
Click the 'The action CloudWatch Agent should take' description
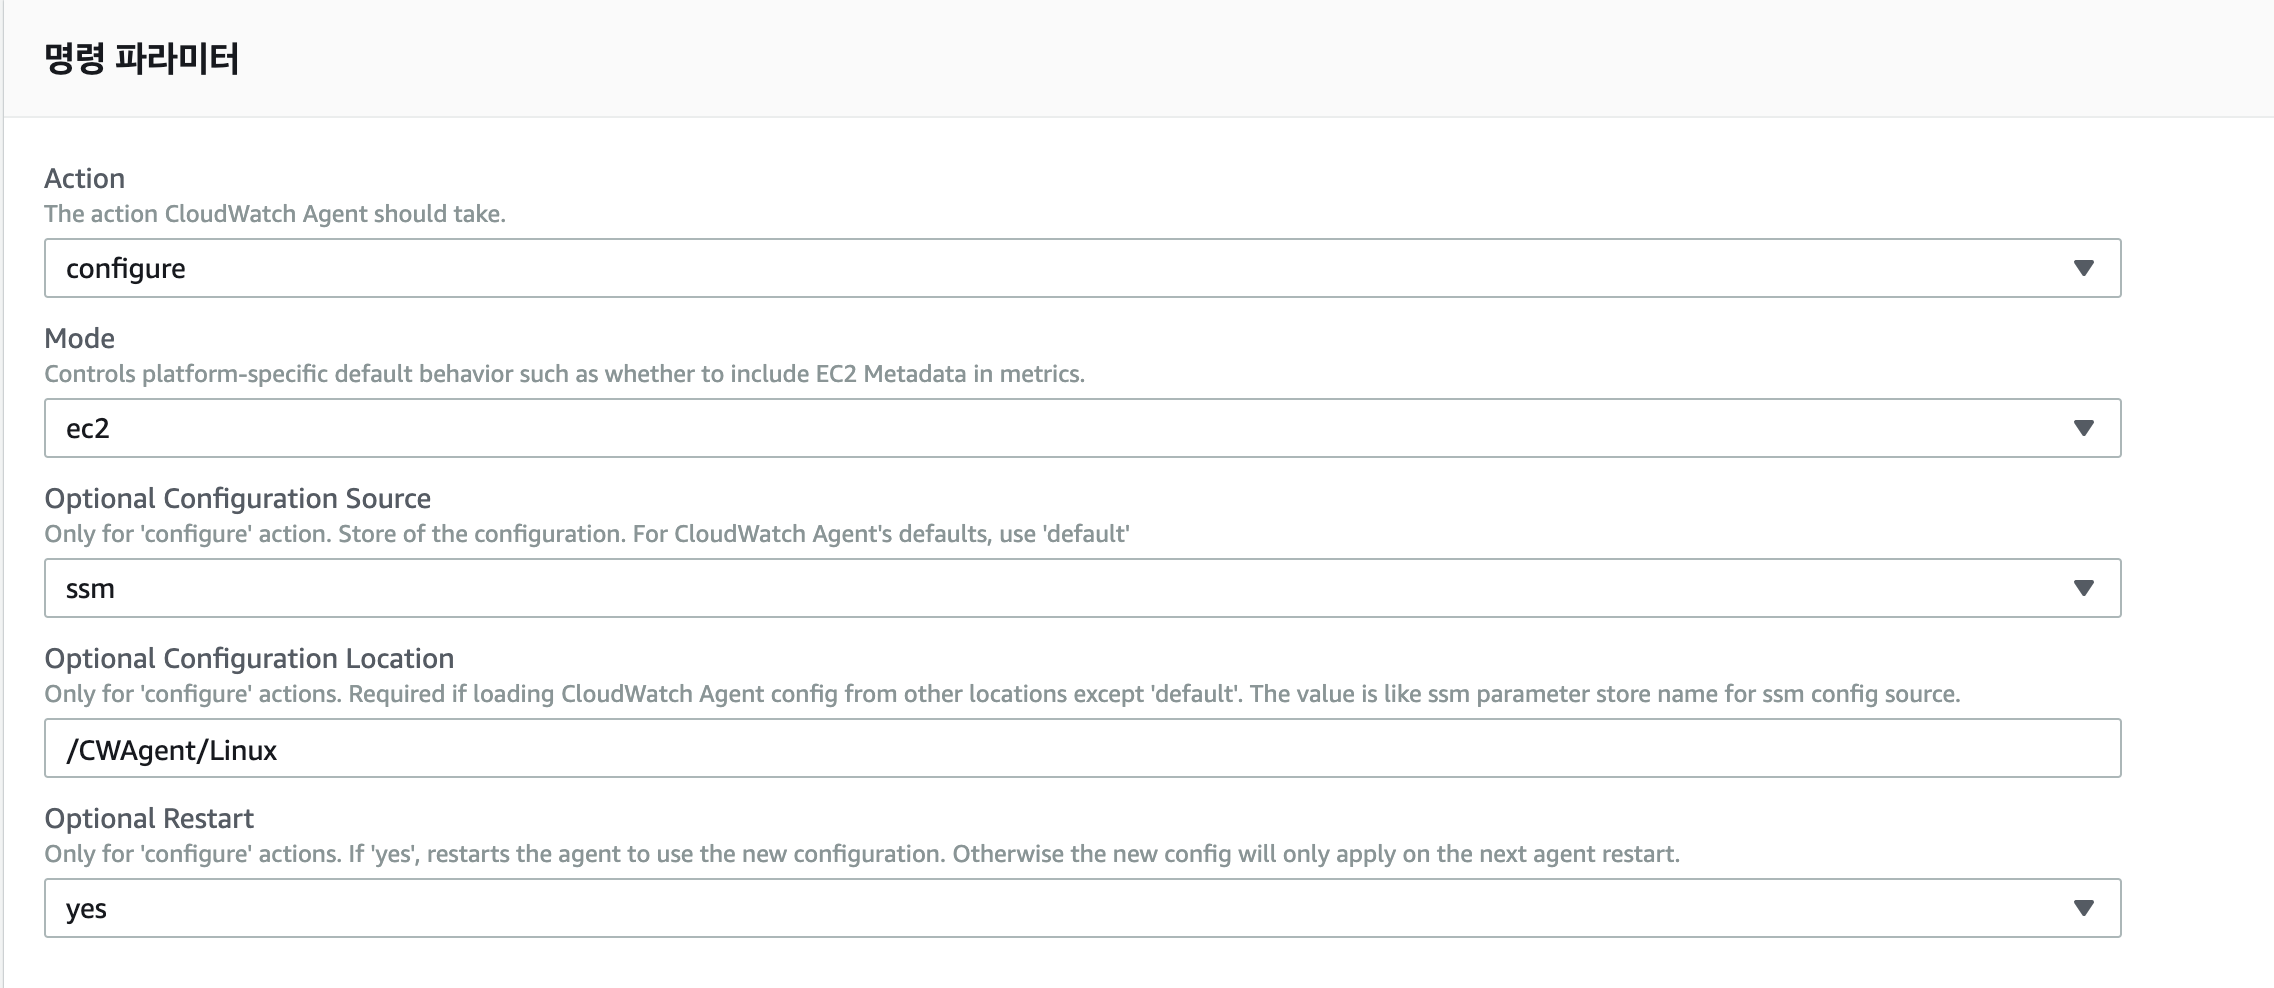[x=275, y=214]
